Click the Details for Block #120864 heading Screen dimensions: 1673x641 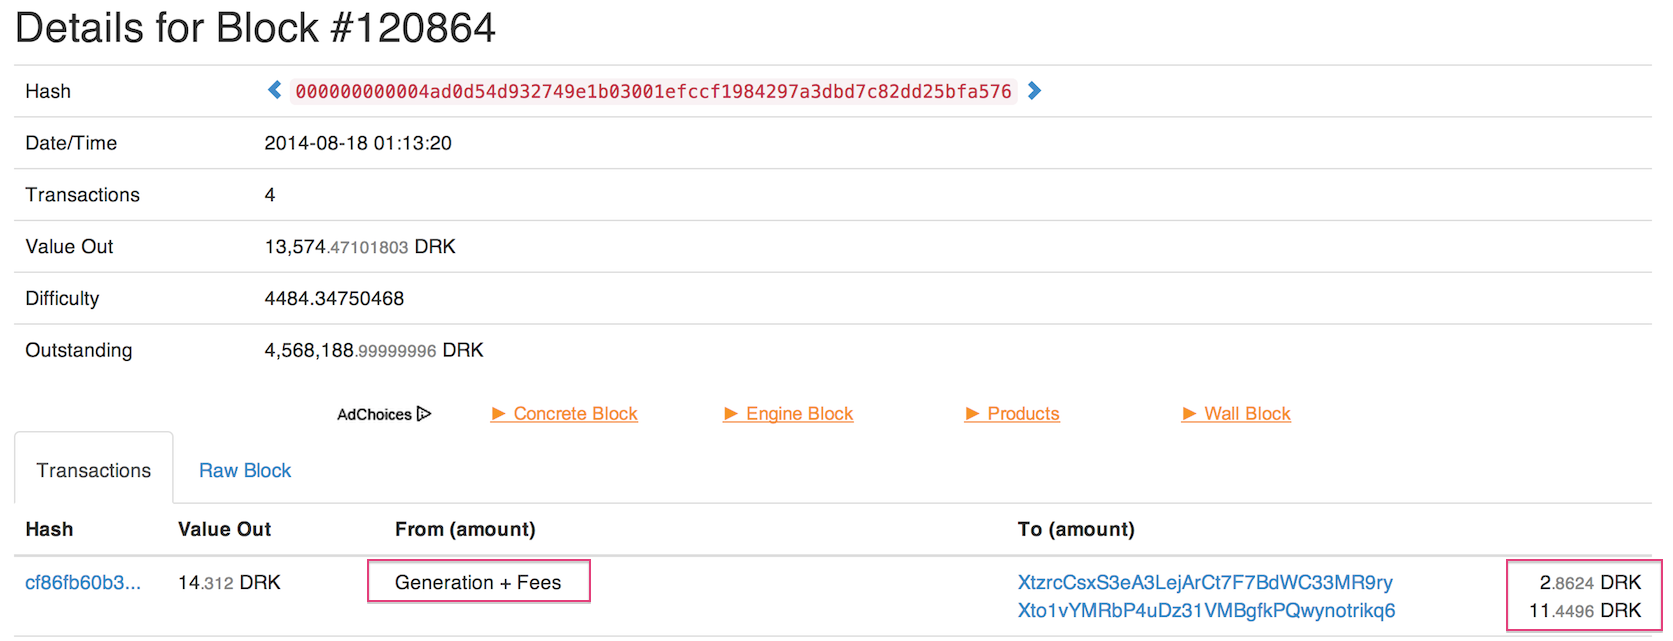click(256, 28)
